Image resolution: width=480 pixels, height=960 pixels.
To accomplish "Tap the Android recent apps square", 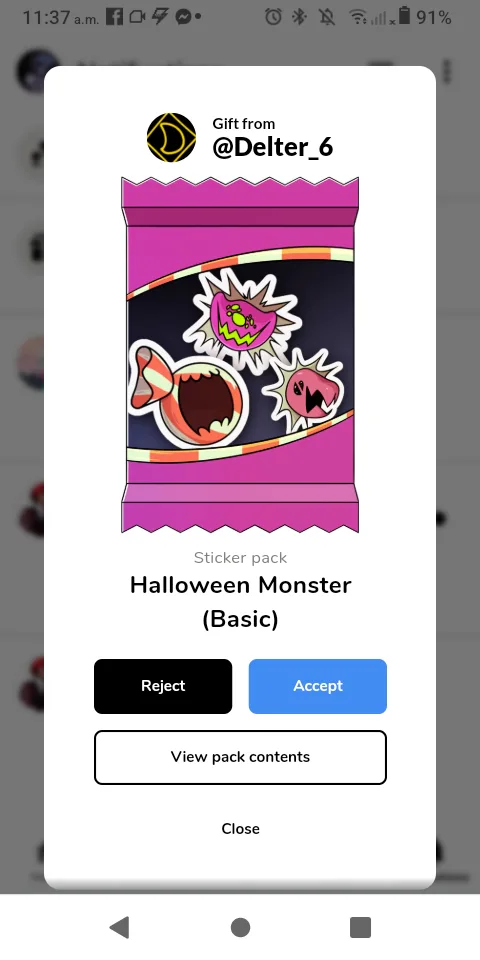I will point(361,928).
